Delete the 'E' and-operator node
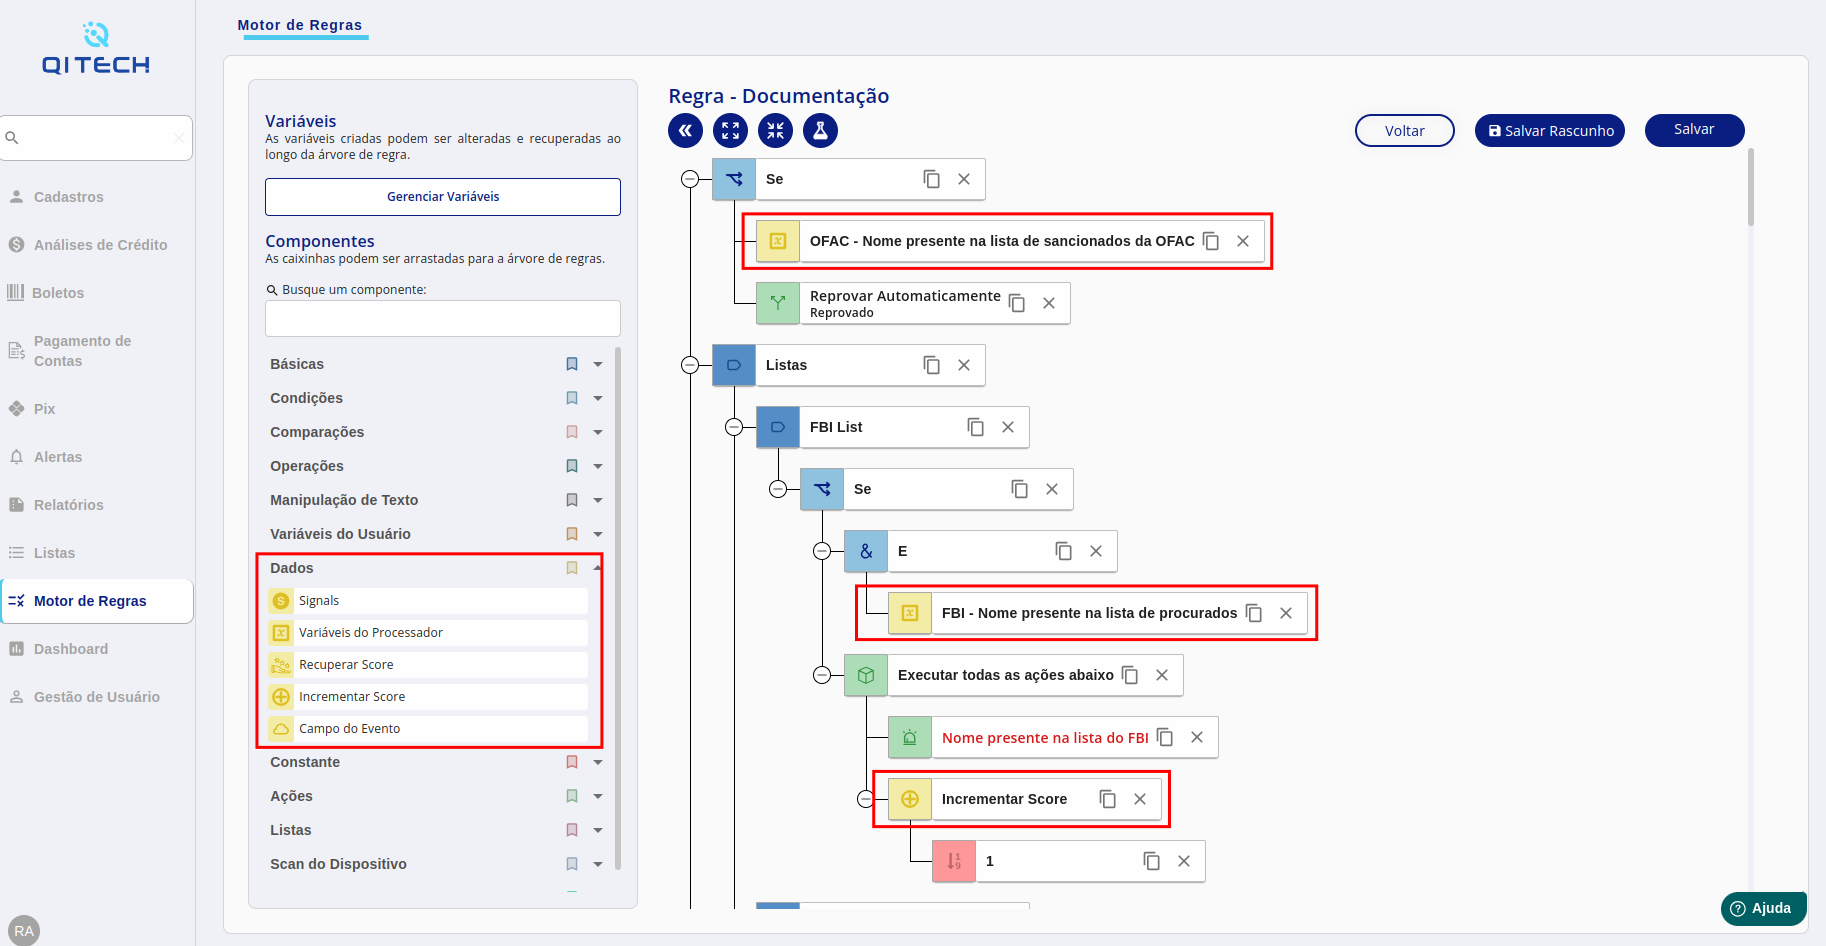1826x946 pixels. [1096, 551]
